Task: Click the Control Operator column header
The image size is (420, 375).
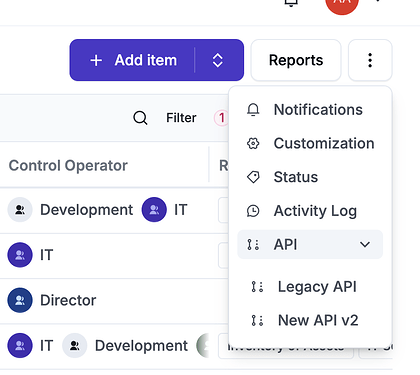Action: pyautogui.click(x=68, y=165)
